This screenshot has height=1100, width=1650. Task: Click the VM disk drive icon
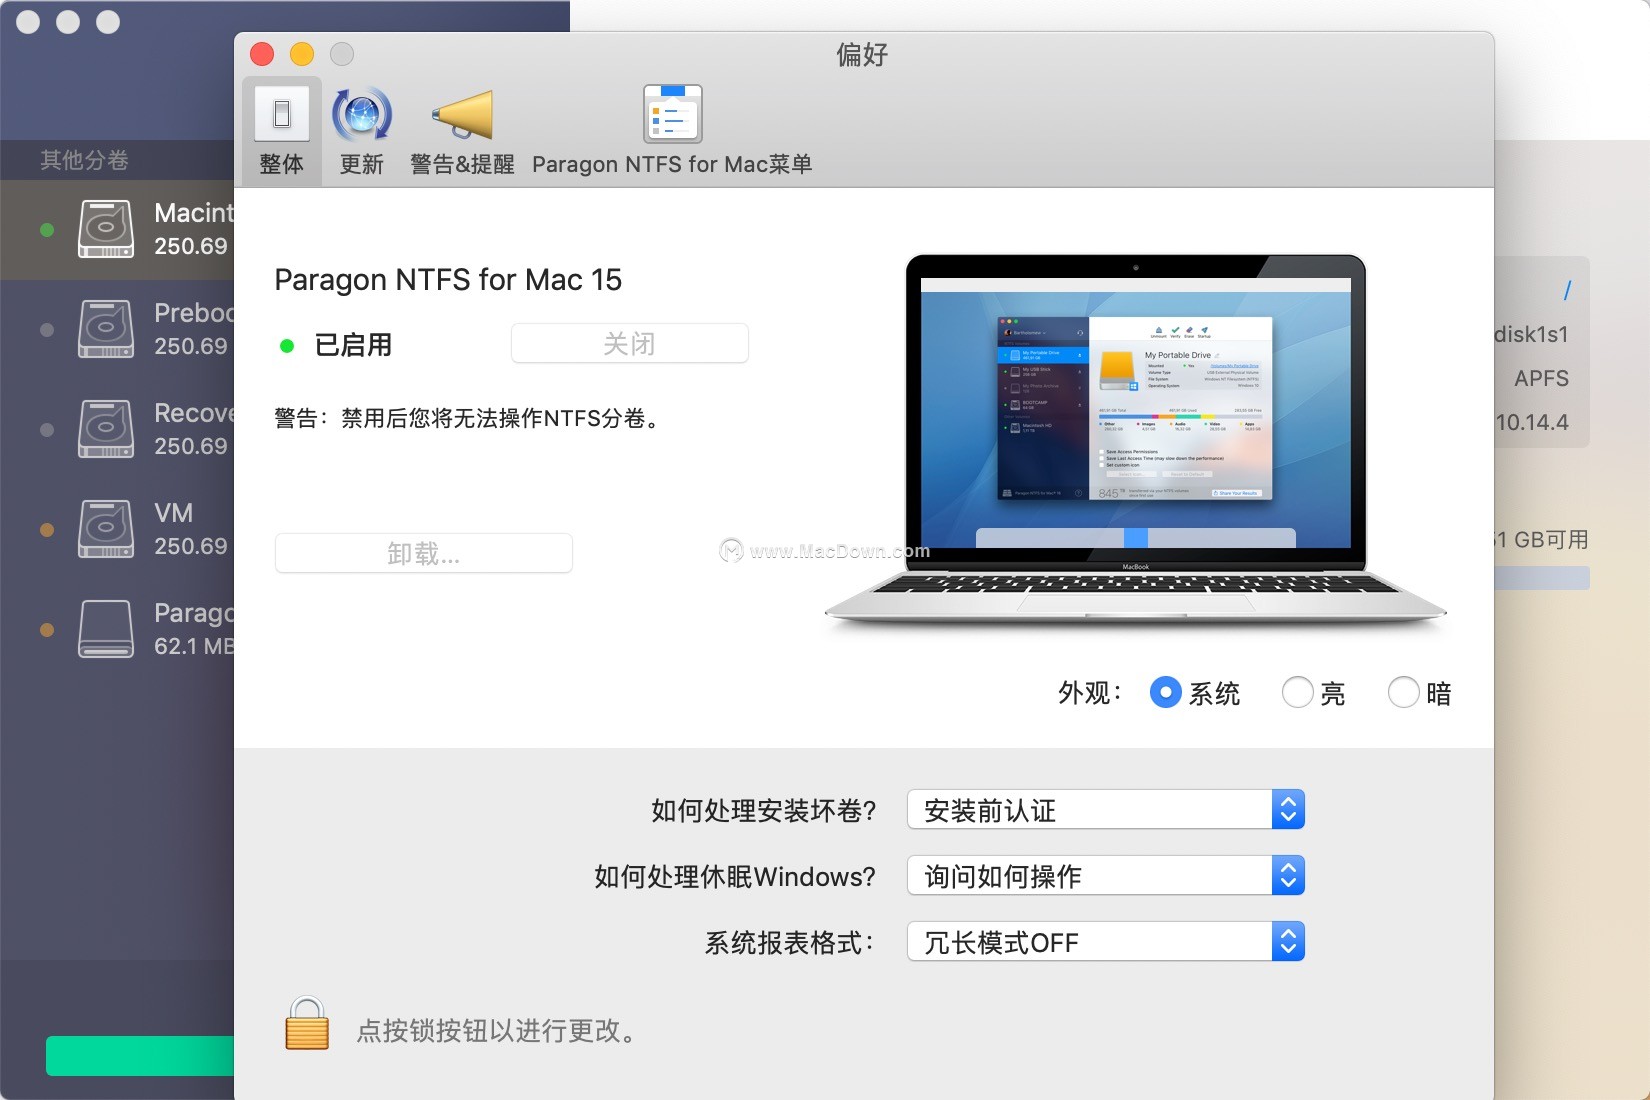tap(106, 529)
